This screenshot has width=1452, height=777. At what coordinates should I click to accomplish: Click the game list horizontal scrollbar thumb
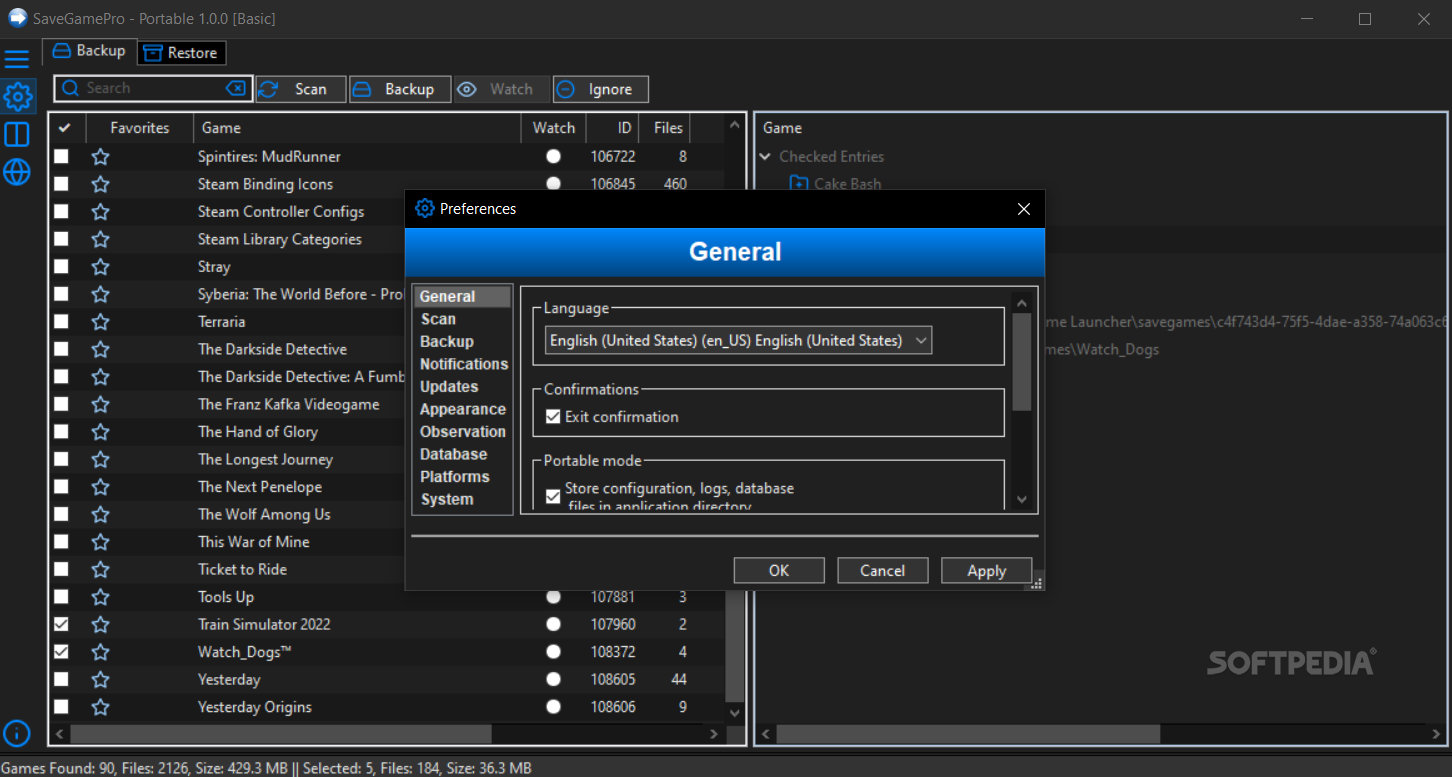(283, 733)
